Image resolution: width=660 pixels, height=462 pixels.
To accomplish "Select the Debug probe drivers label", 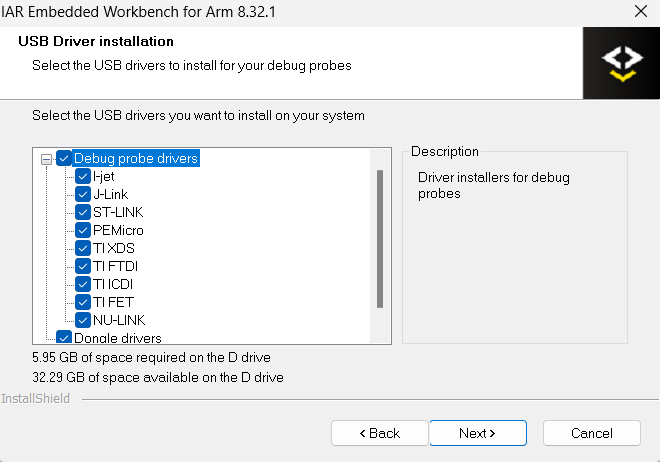I will click(136, 158).
